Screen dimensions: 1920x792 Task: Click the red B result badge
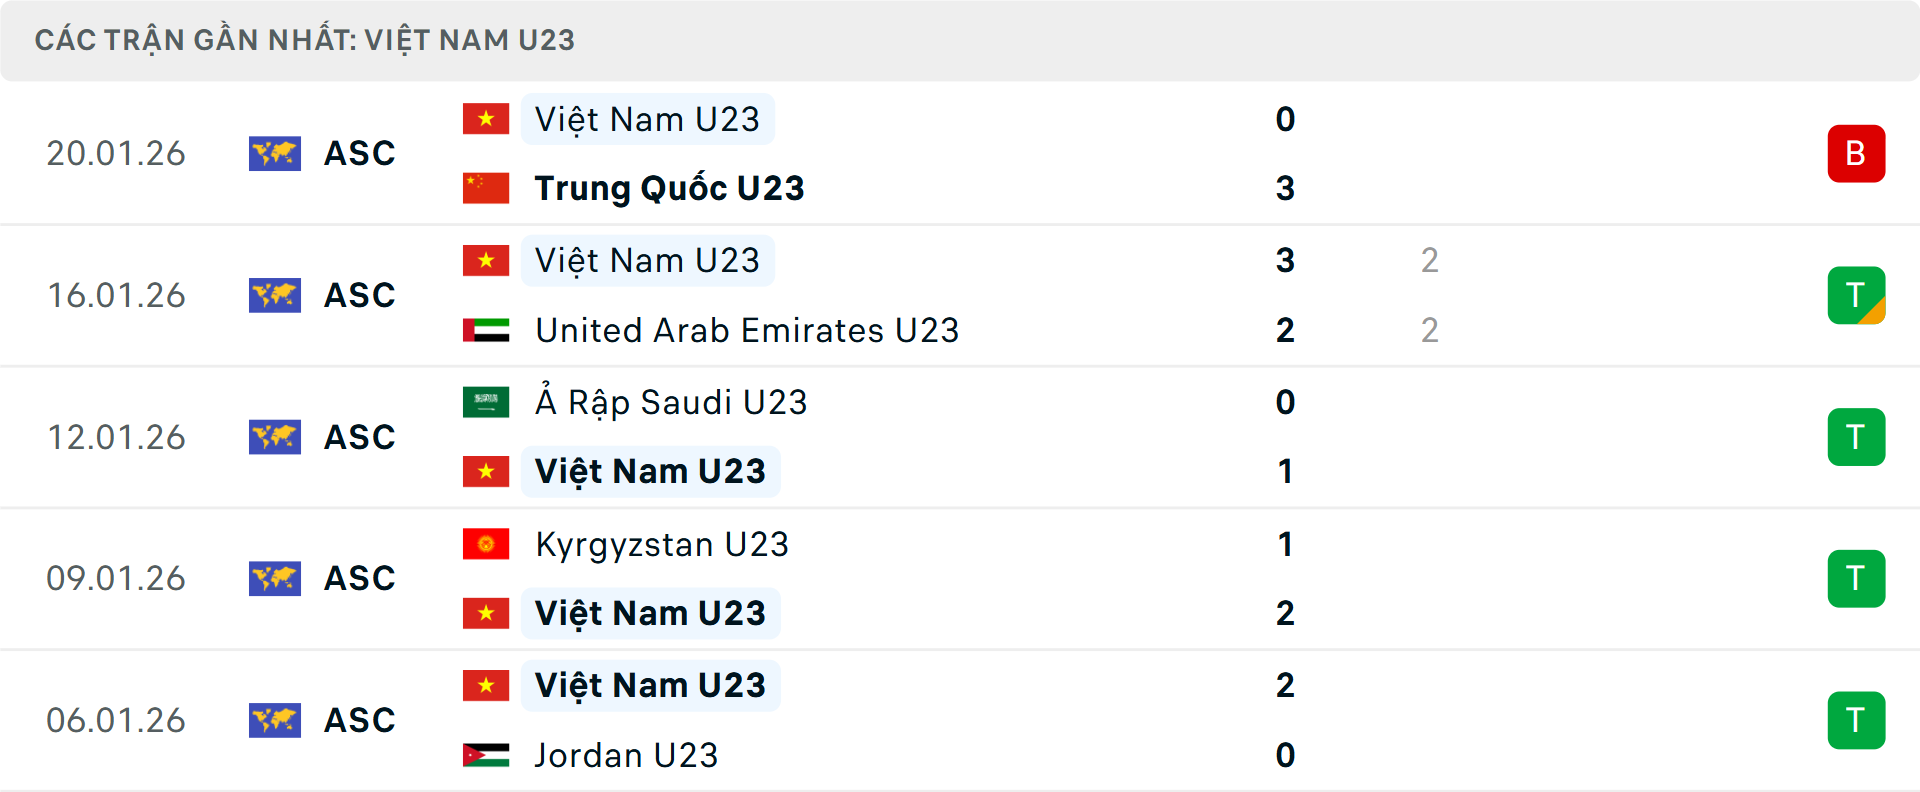1857,153
